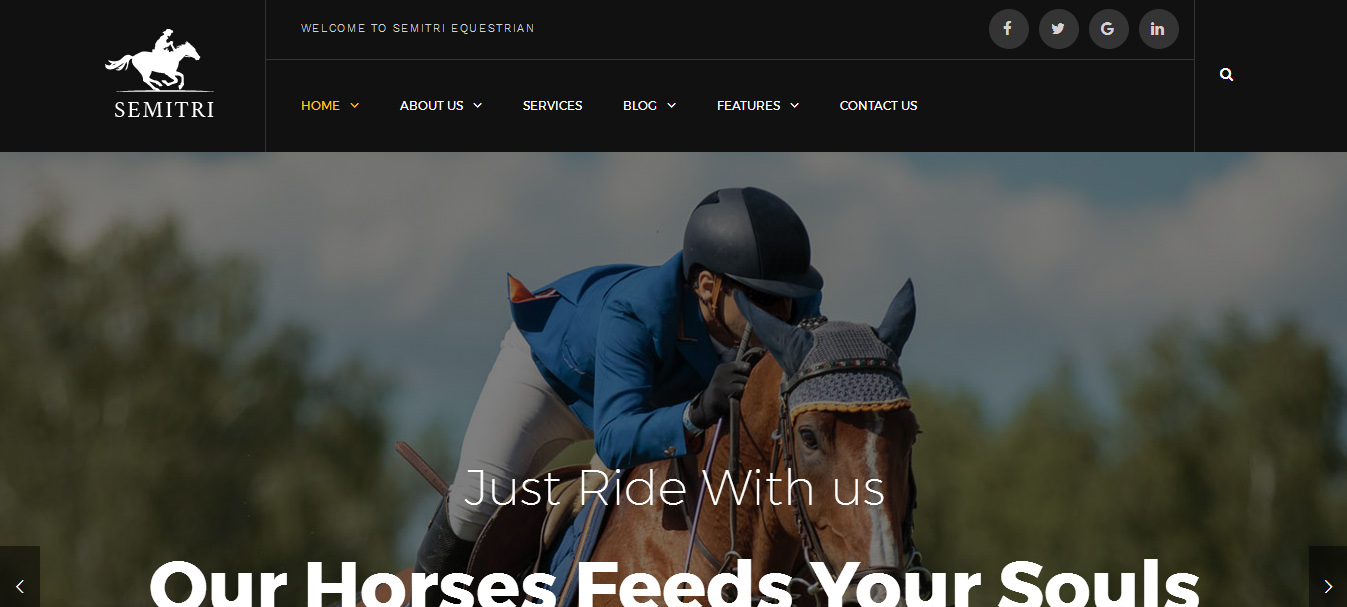The height and width of the screenshot is (607, 1347).
Task: Click the Features navigation link
Action: 748,105
